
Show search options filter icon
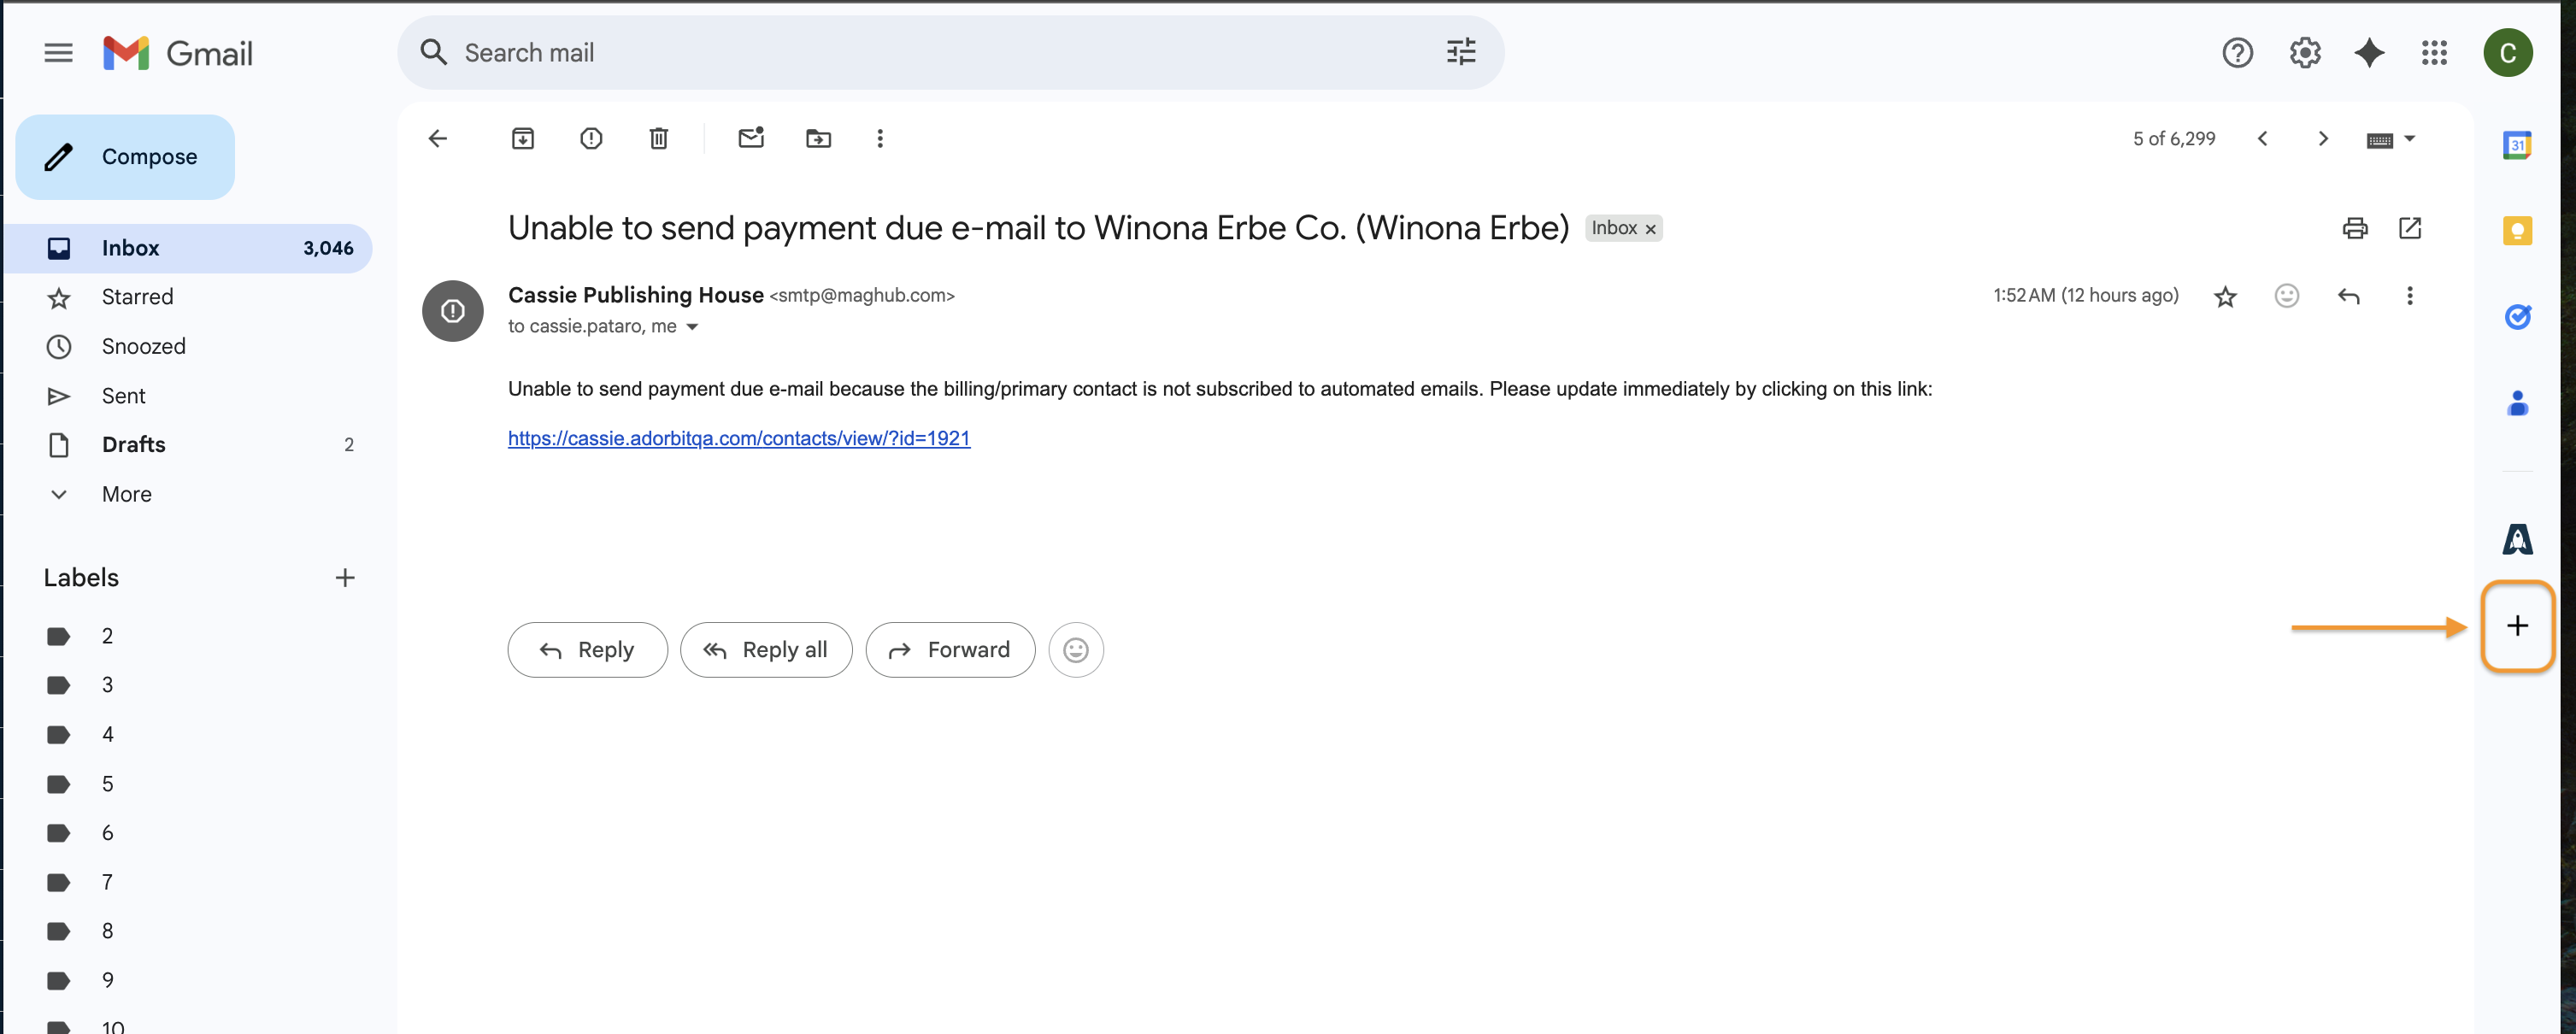pos(1460,52)
